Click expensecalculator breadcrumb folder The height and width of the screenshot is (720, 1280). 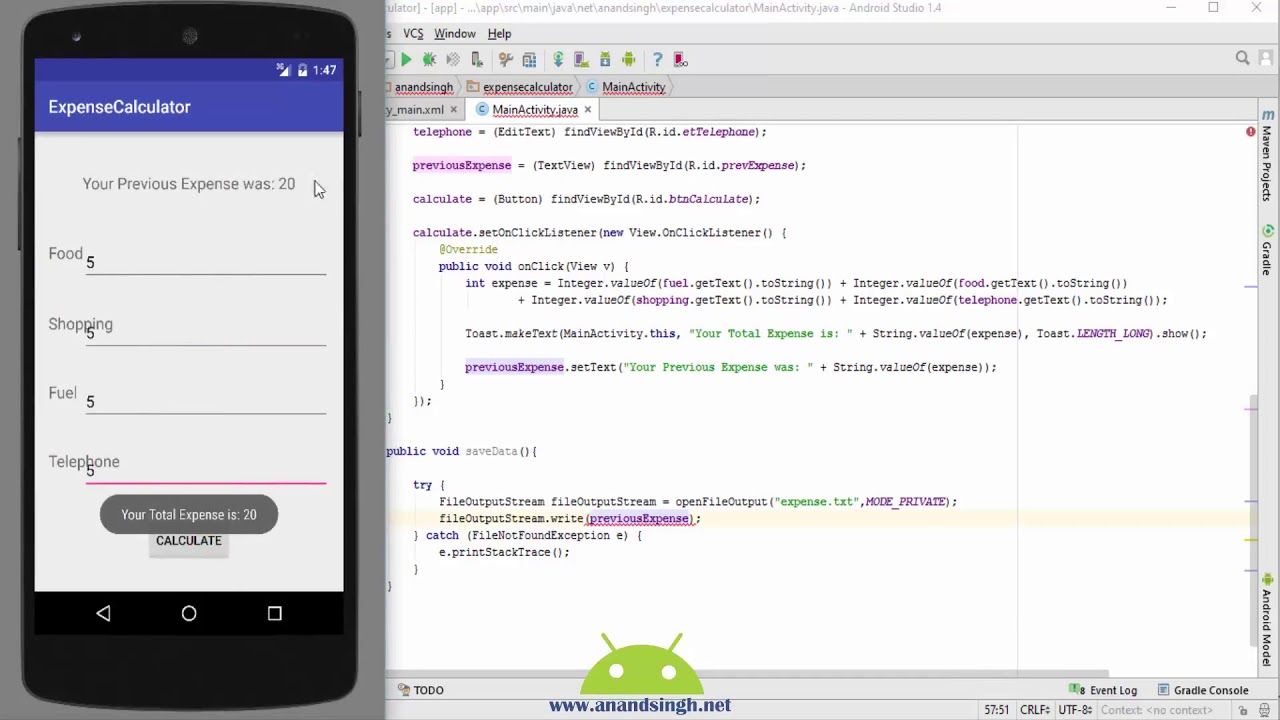(x=519, y=87)
